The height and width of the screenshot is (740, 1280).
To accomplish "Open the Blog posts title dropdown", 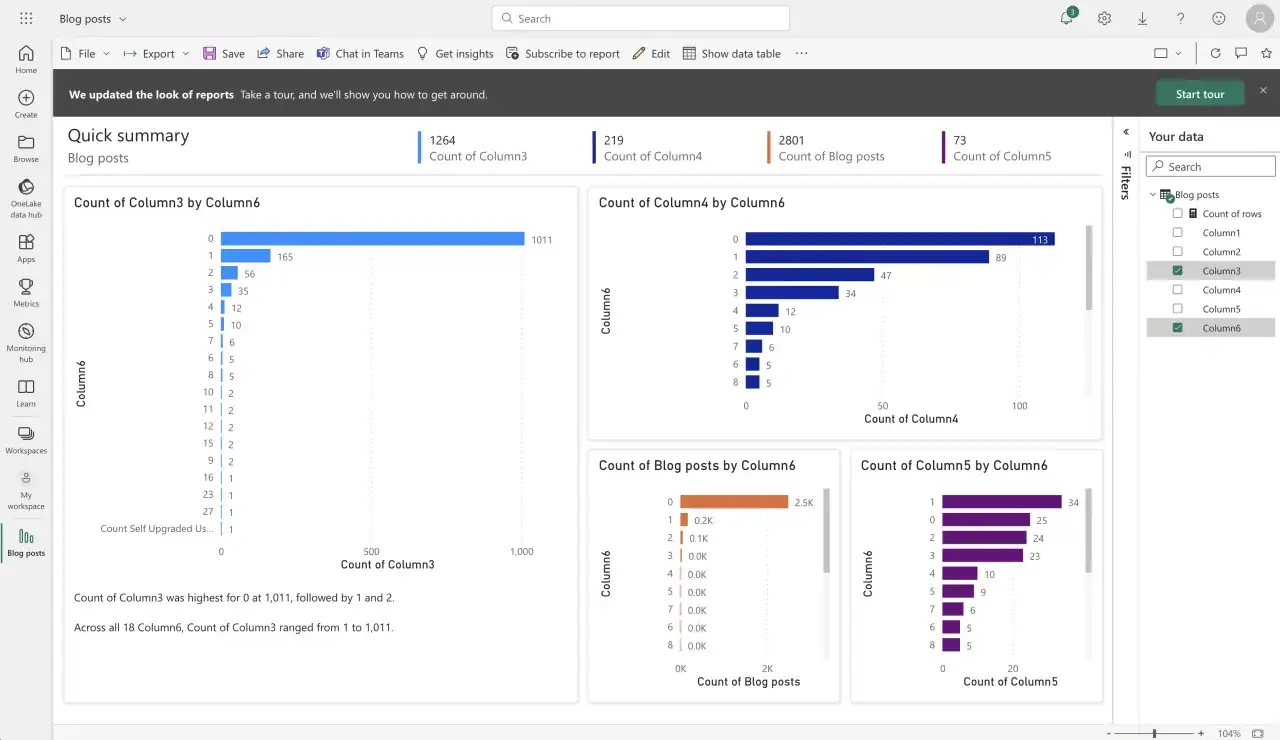I will click(93, 19).
